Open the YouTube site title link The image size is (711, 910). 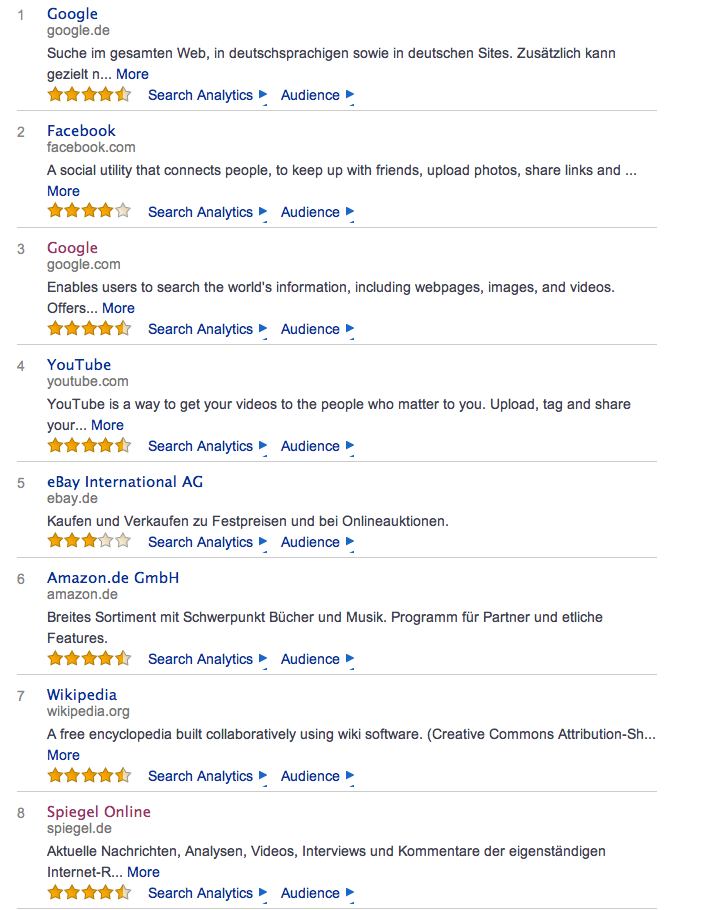point(79,365)
